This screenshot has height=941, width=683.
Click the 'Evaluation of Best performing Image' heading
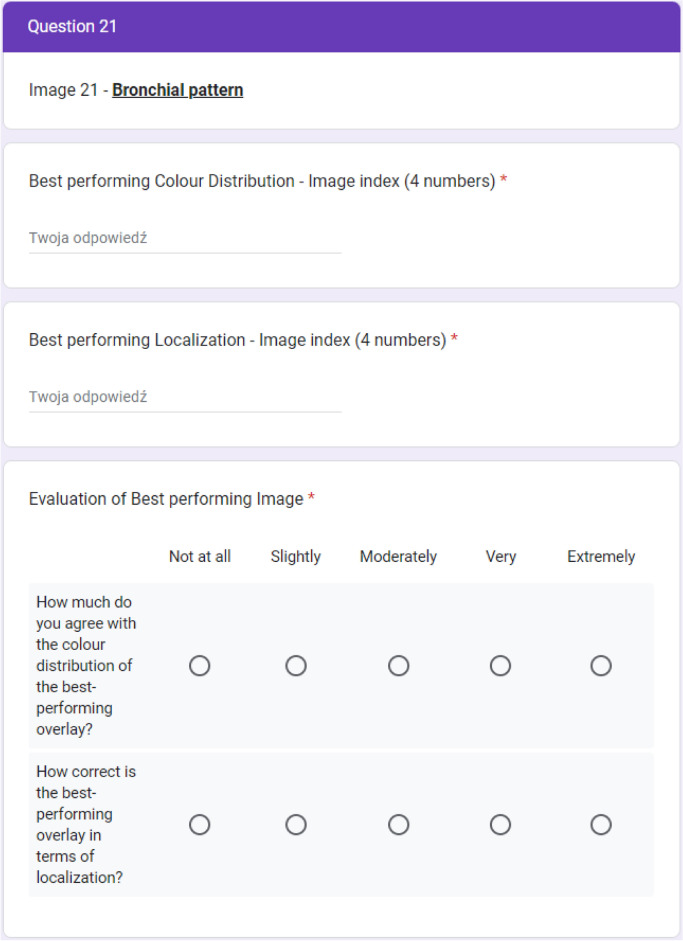click(166, 499)
